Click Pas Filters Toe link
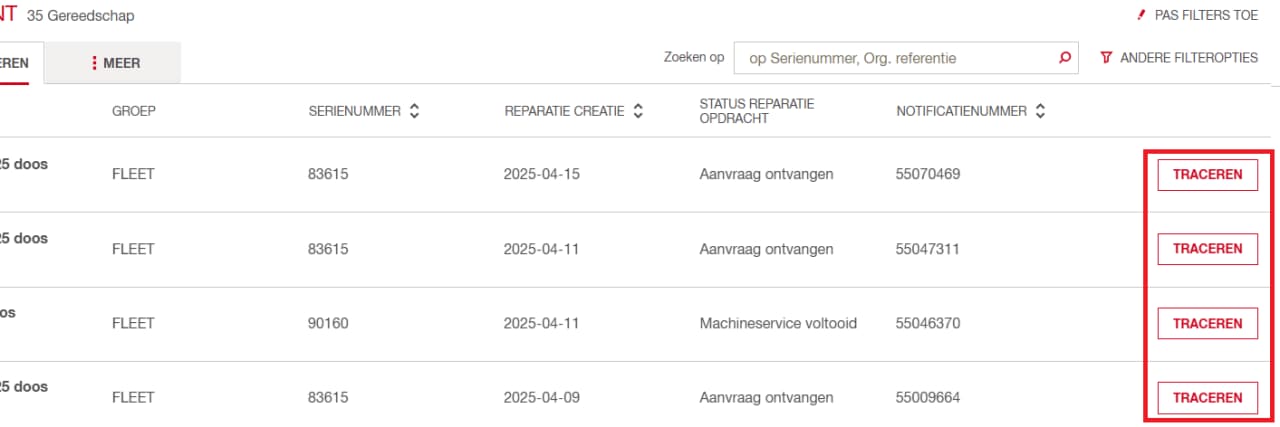 [x=1196, y=15]
